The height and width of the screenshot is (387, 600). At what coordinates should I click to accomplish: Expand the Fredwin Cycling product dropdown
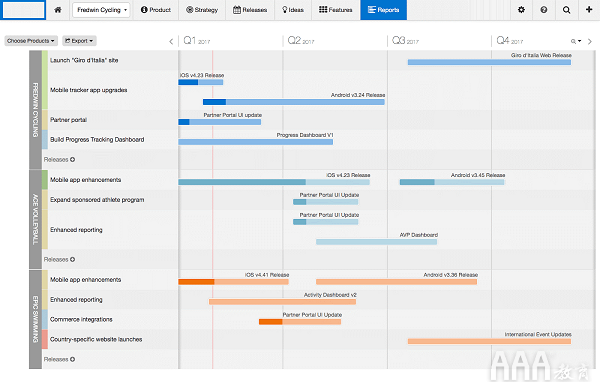click(x=101, y=10)
